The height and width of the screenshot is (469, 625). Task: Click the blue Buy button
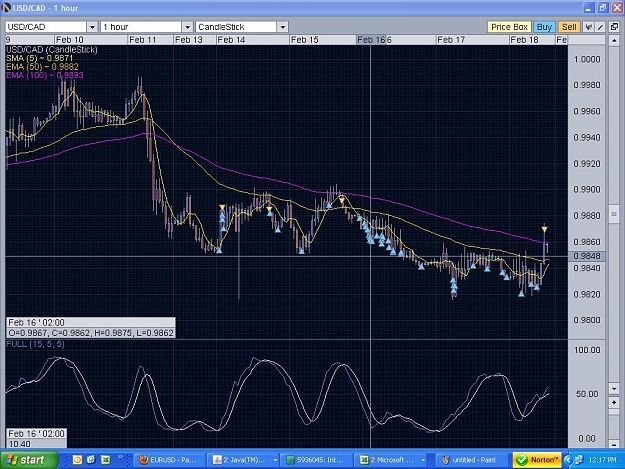[544, 27]
